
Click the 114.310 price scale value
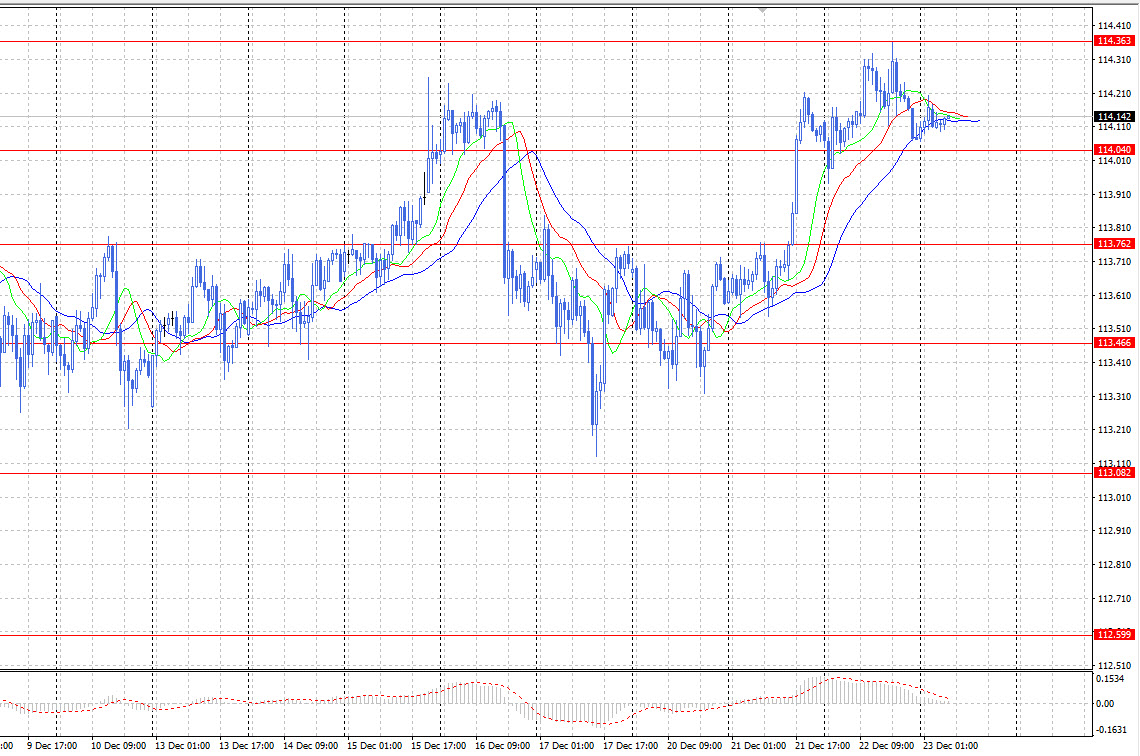1115,60
